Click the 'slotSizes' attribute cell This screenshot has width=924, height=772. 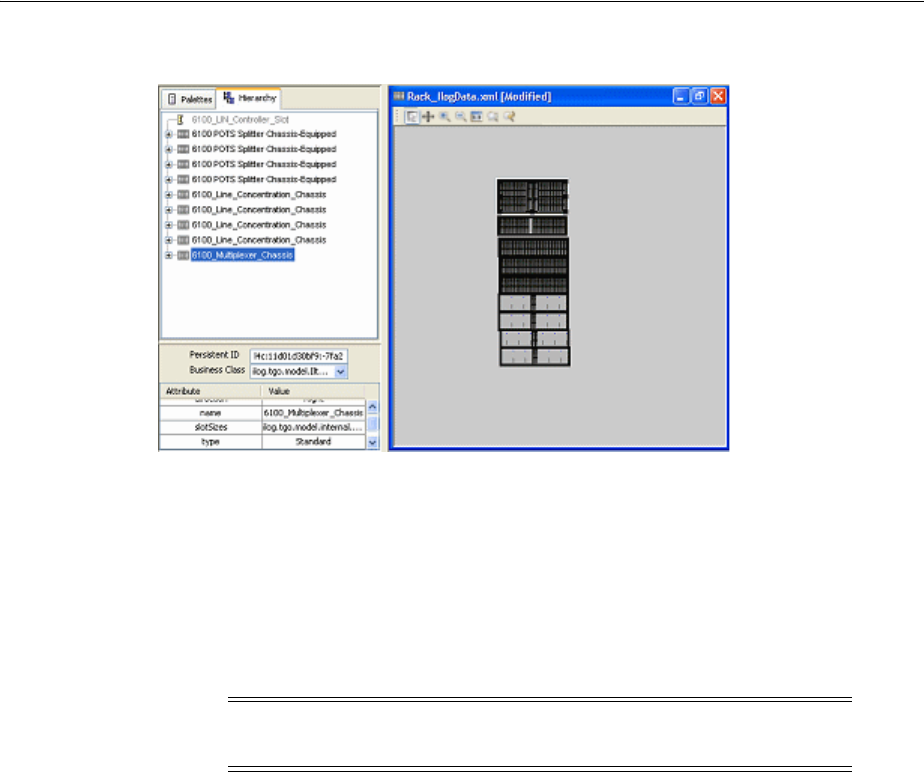click(210, 427)
